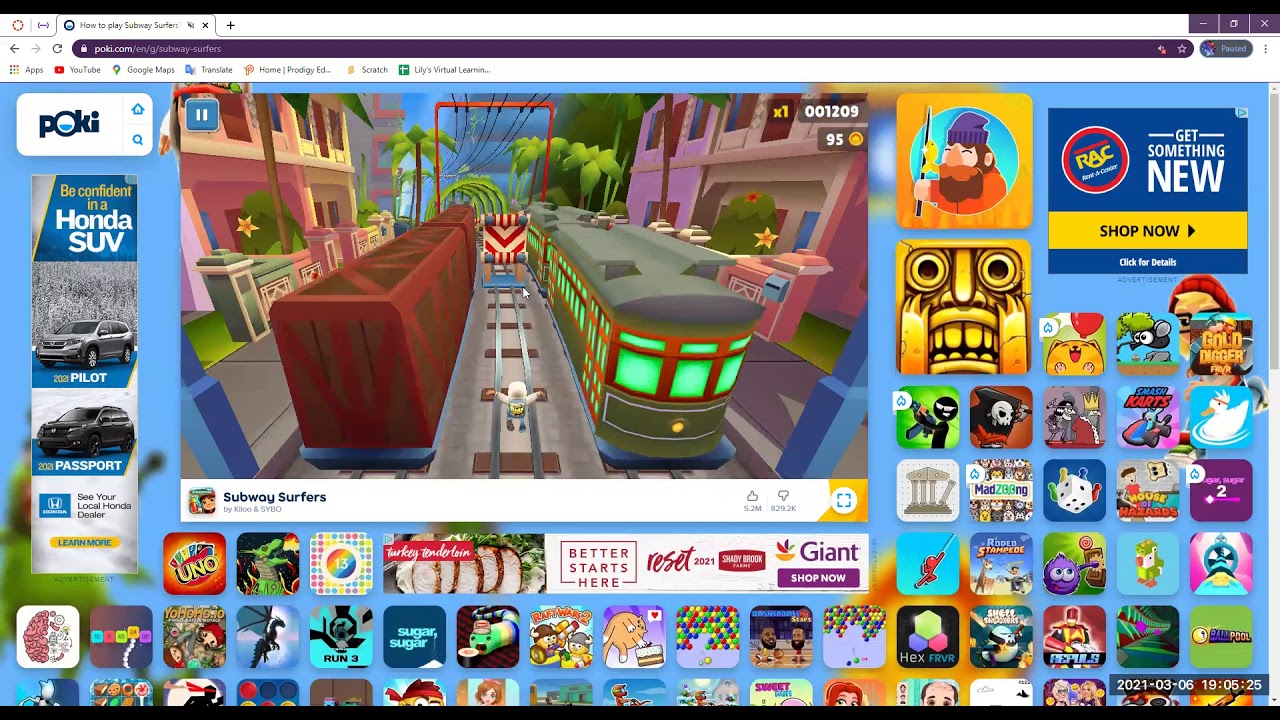Open the Apps bookmark shortcut

pyautogui.click(x=26, y=70)
